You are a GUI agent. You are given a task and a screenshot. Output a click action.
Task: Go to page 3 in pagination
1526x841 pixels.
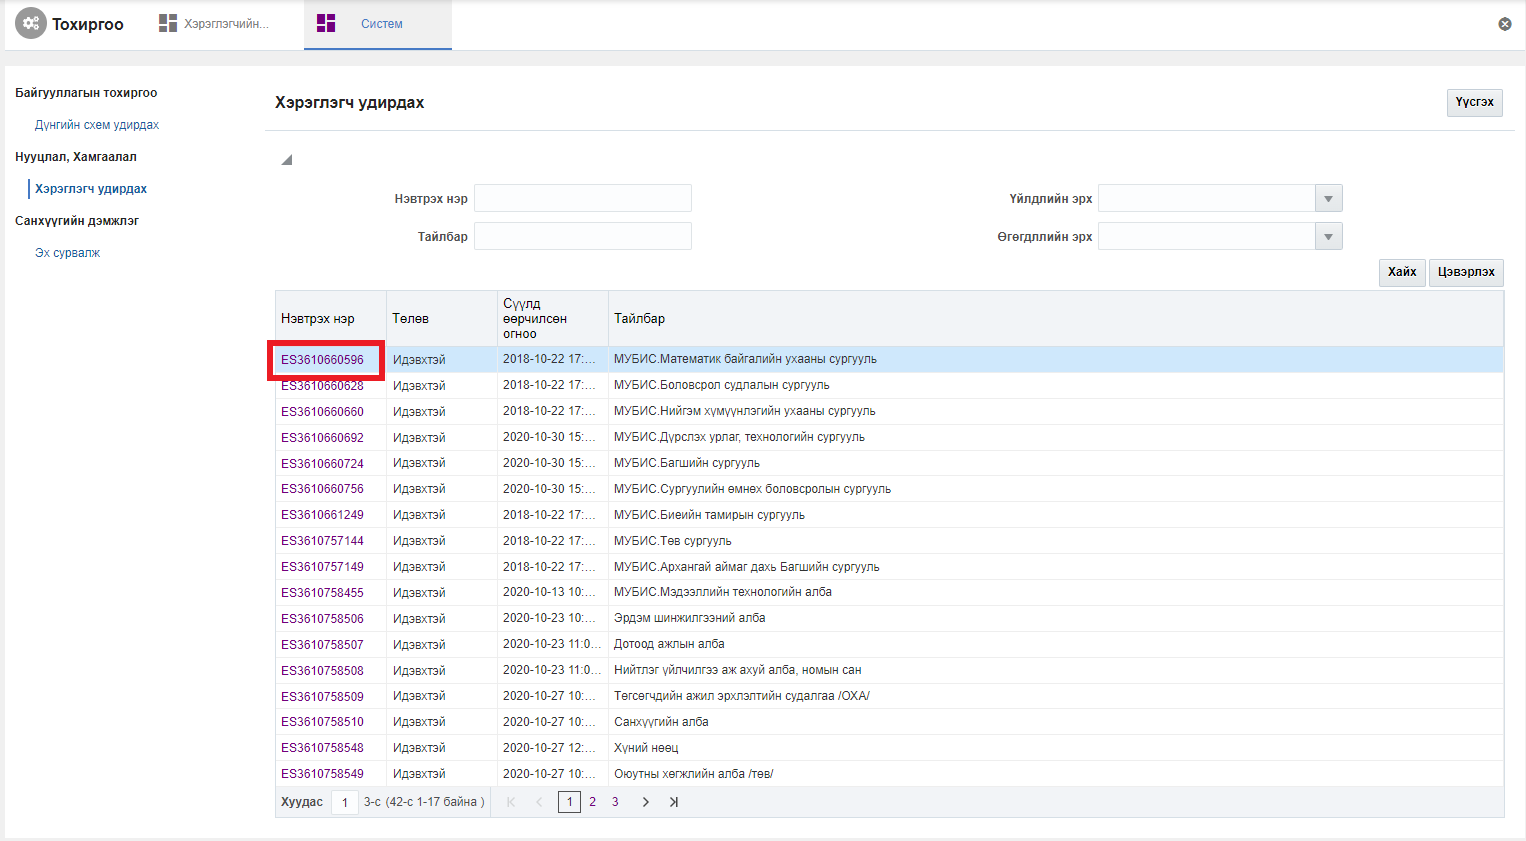tap(615, 802)
